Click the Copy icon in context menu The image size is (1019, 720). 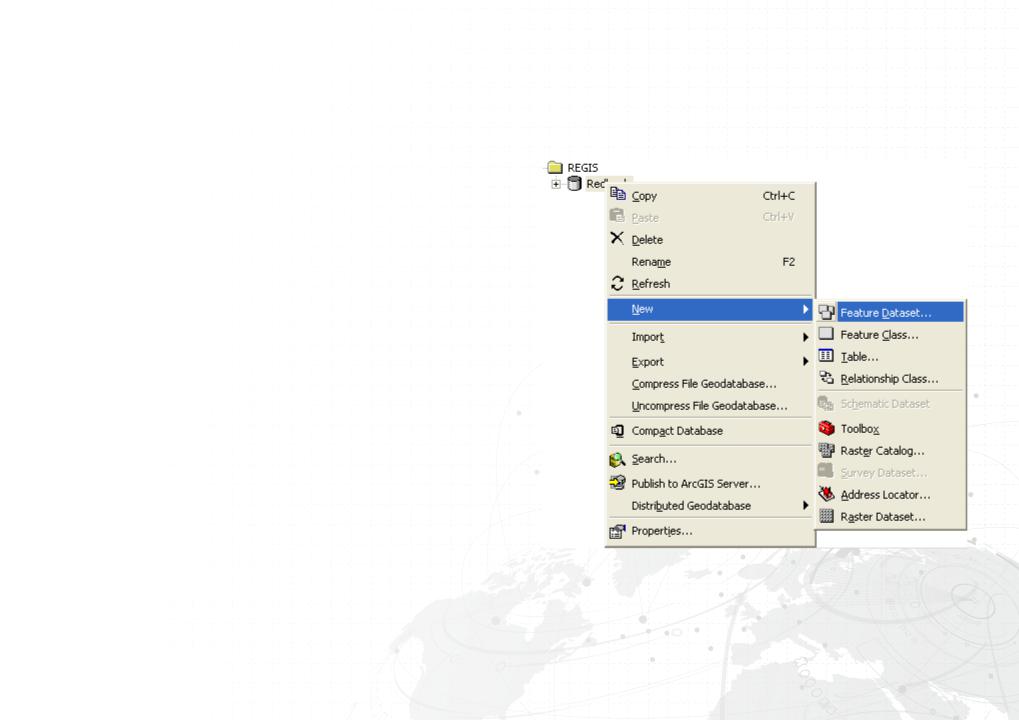coord(617,194)
